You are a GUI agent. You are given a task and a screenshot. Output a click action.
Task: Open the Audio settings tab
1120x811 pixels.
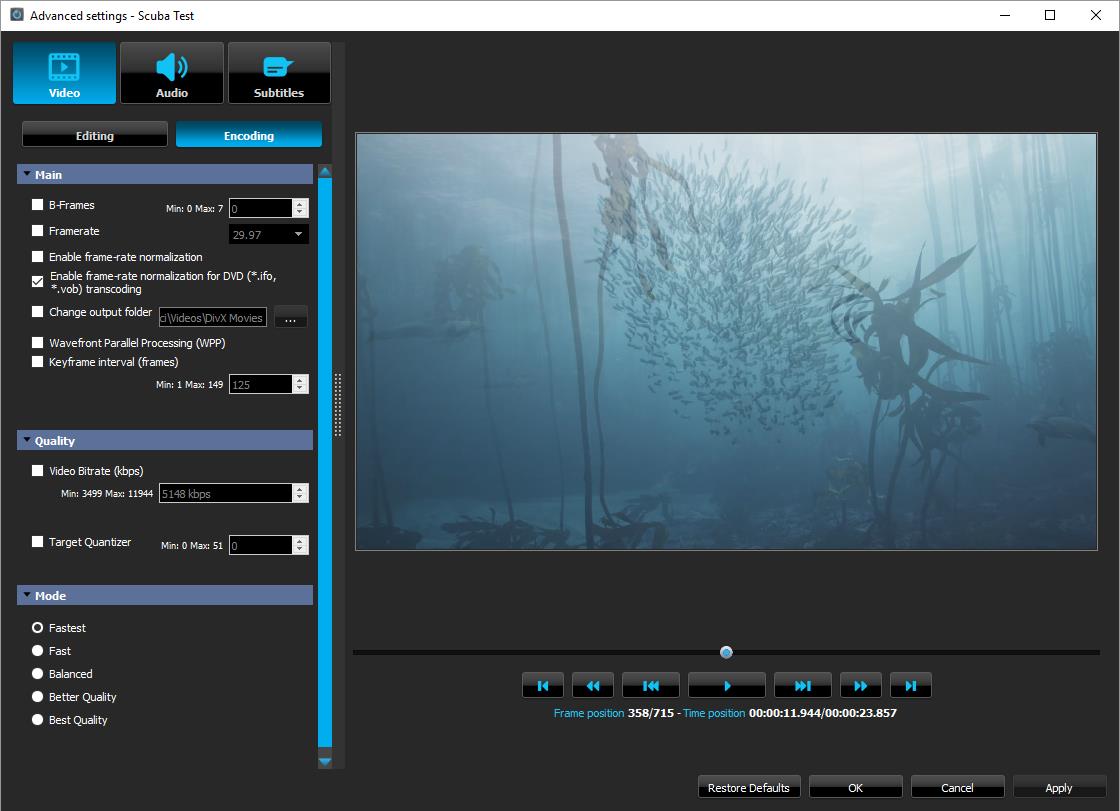coord(172,73)
